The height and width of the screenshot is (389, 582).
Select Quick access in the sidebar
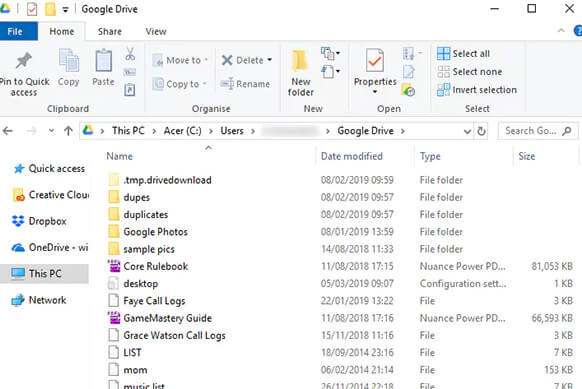coord(49,169)
